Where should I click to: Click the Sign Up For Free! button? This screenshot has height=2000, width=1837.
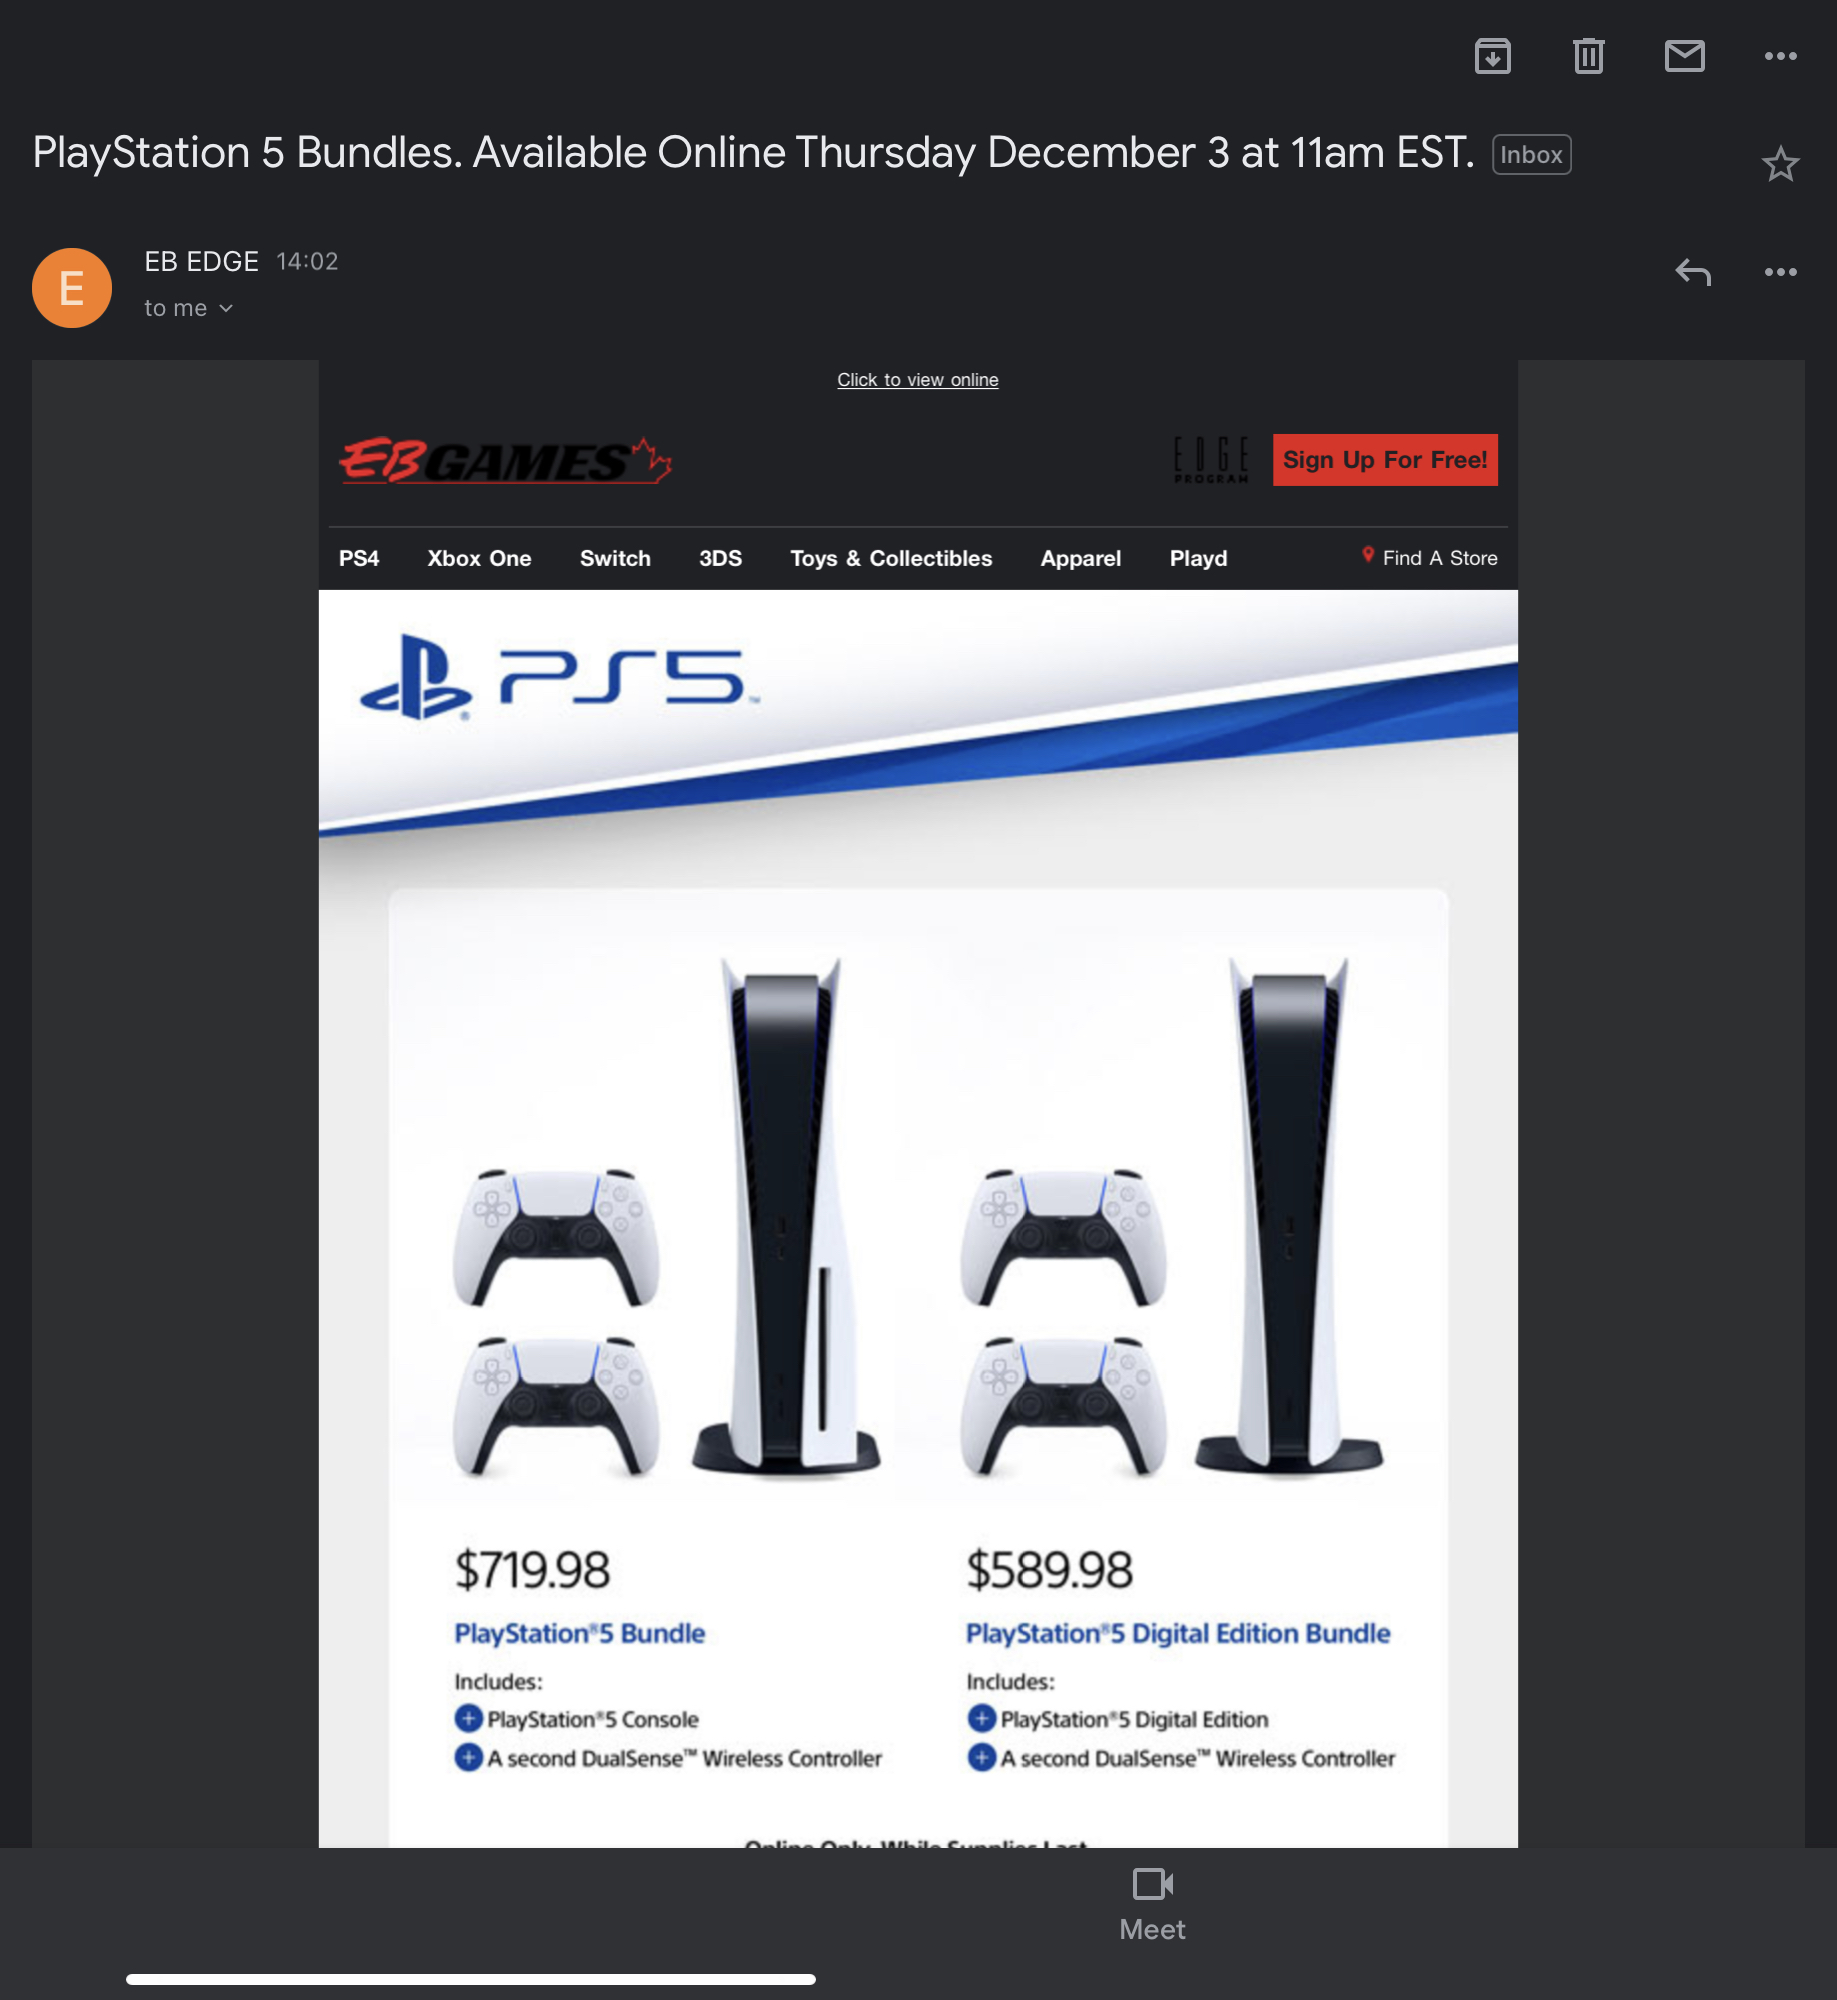tap(1385, 460)
